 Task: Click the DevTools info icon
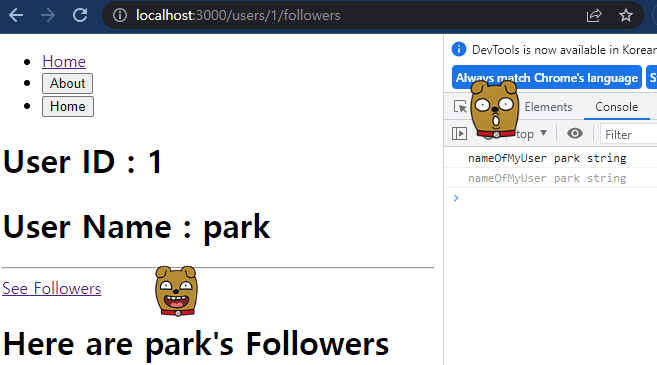point(459,49)
